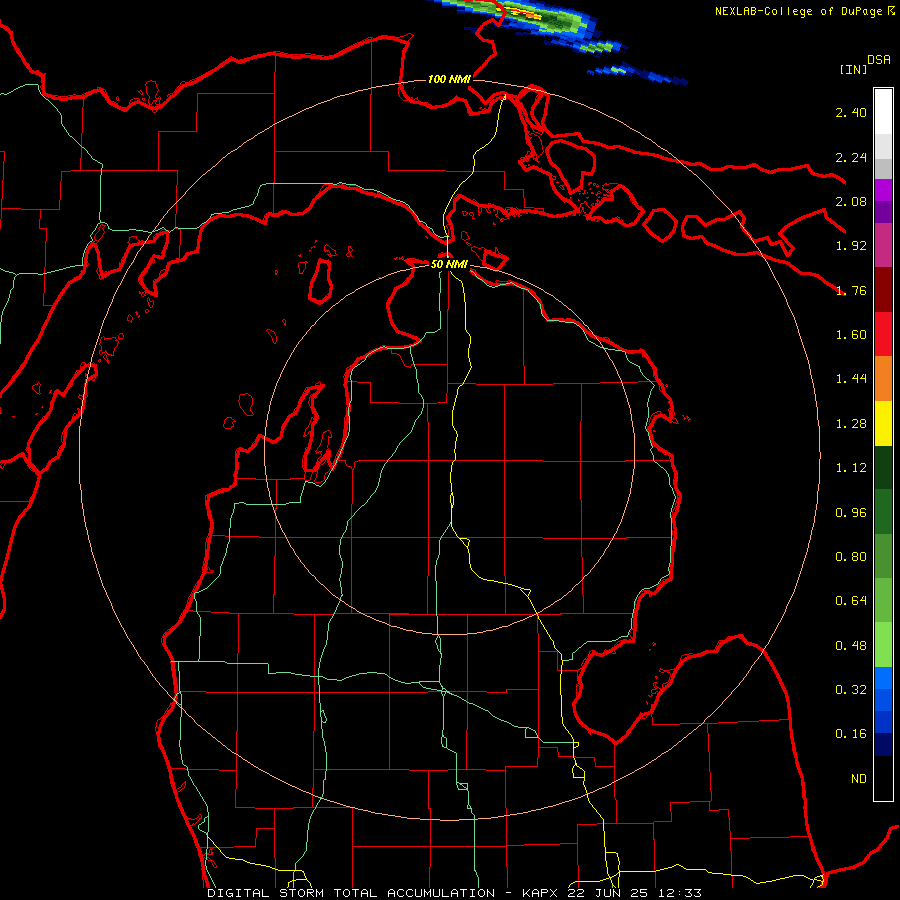This screenshot has width=900, height=900.
Task: Click the [IN] units label
Action: coord(853,69)
